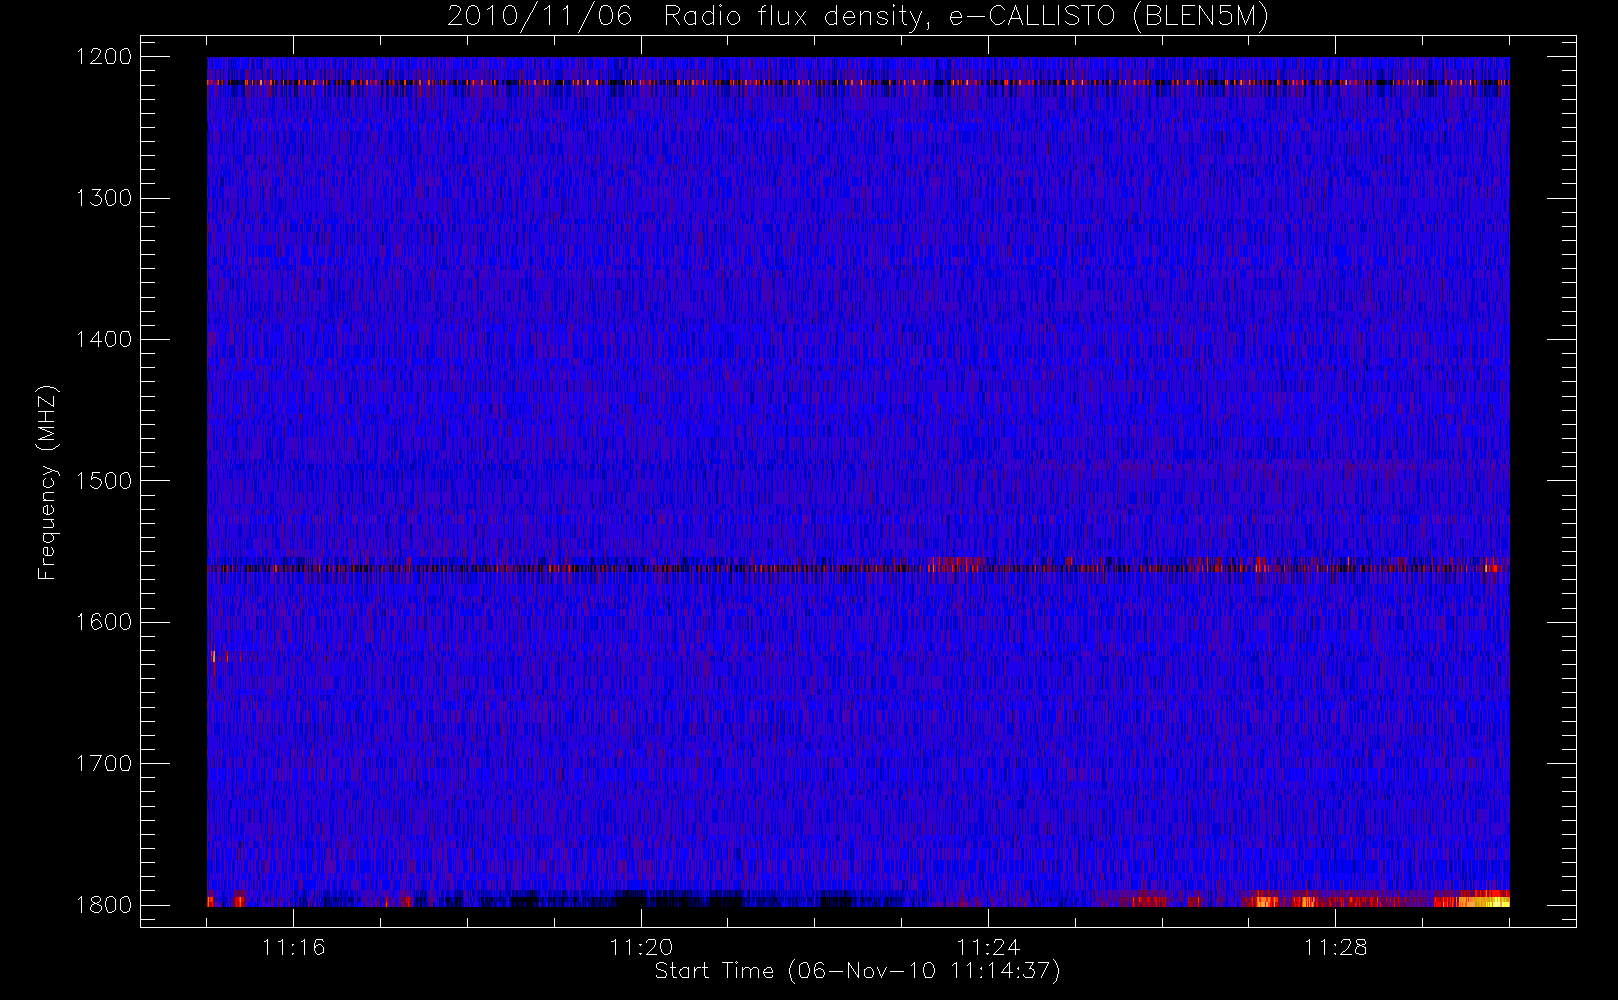Click the '1400' frequency axis label
The width and height of the screenshot is (1618, 1000).
tap(105, 339)
